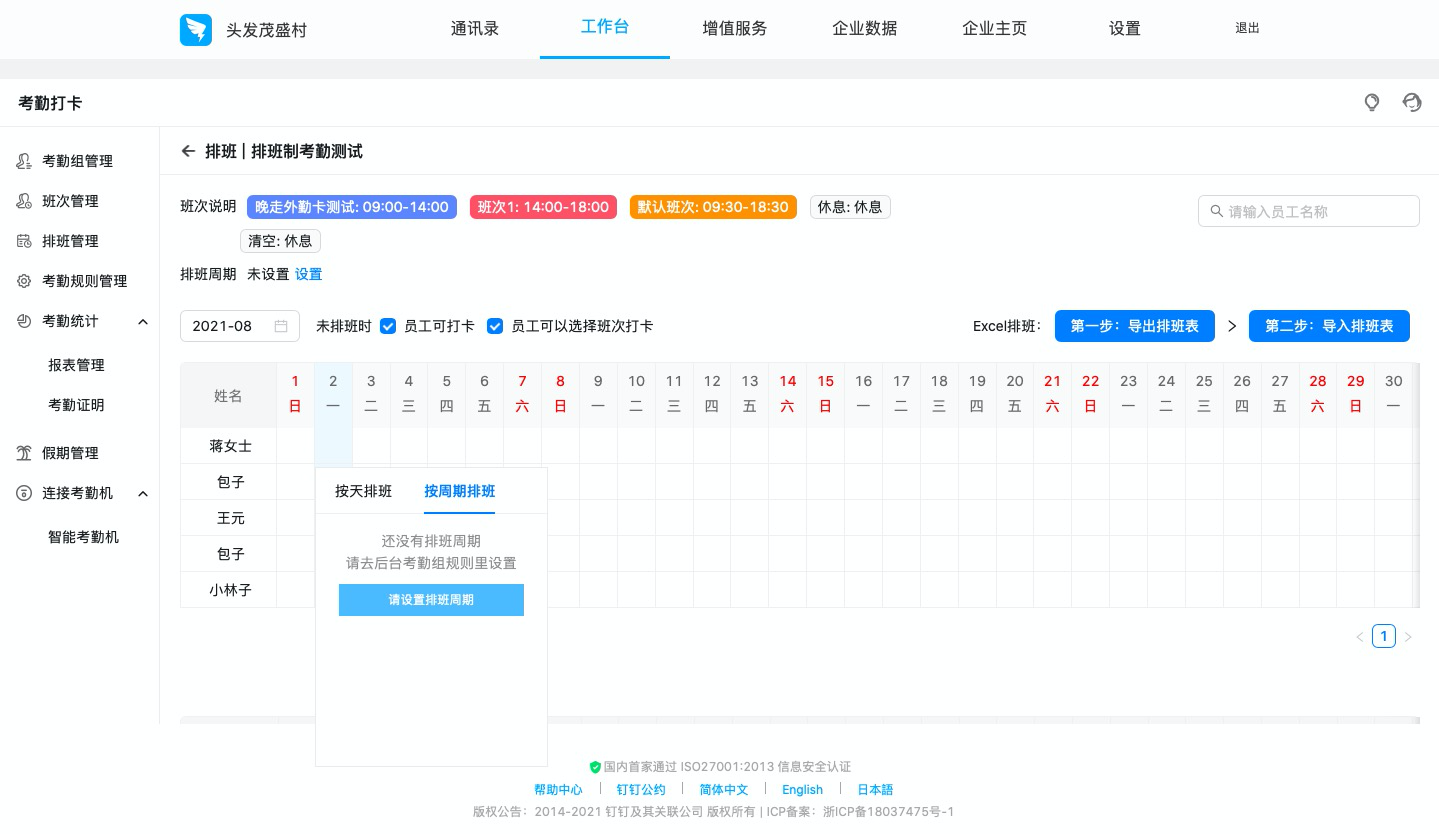The height and width of the screenshot is (834, 1439).
Task: Disable 员工可以选择班次打卡
Action: [495, 326]
